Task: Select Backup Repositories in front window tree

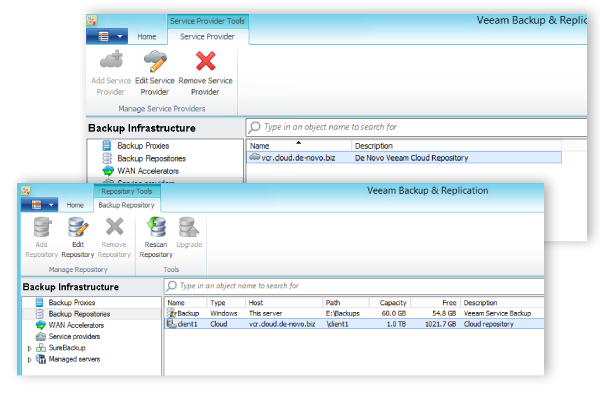Action: 79,314
